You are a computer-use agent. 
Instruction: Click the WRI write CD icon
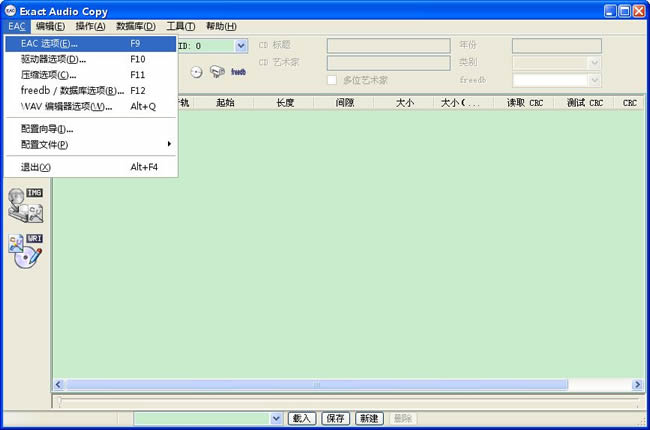tap(26, 251)
